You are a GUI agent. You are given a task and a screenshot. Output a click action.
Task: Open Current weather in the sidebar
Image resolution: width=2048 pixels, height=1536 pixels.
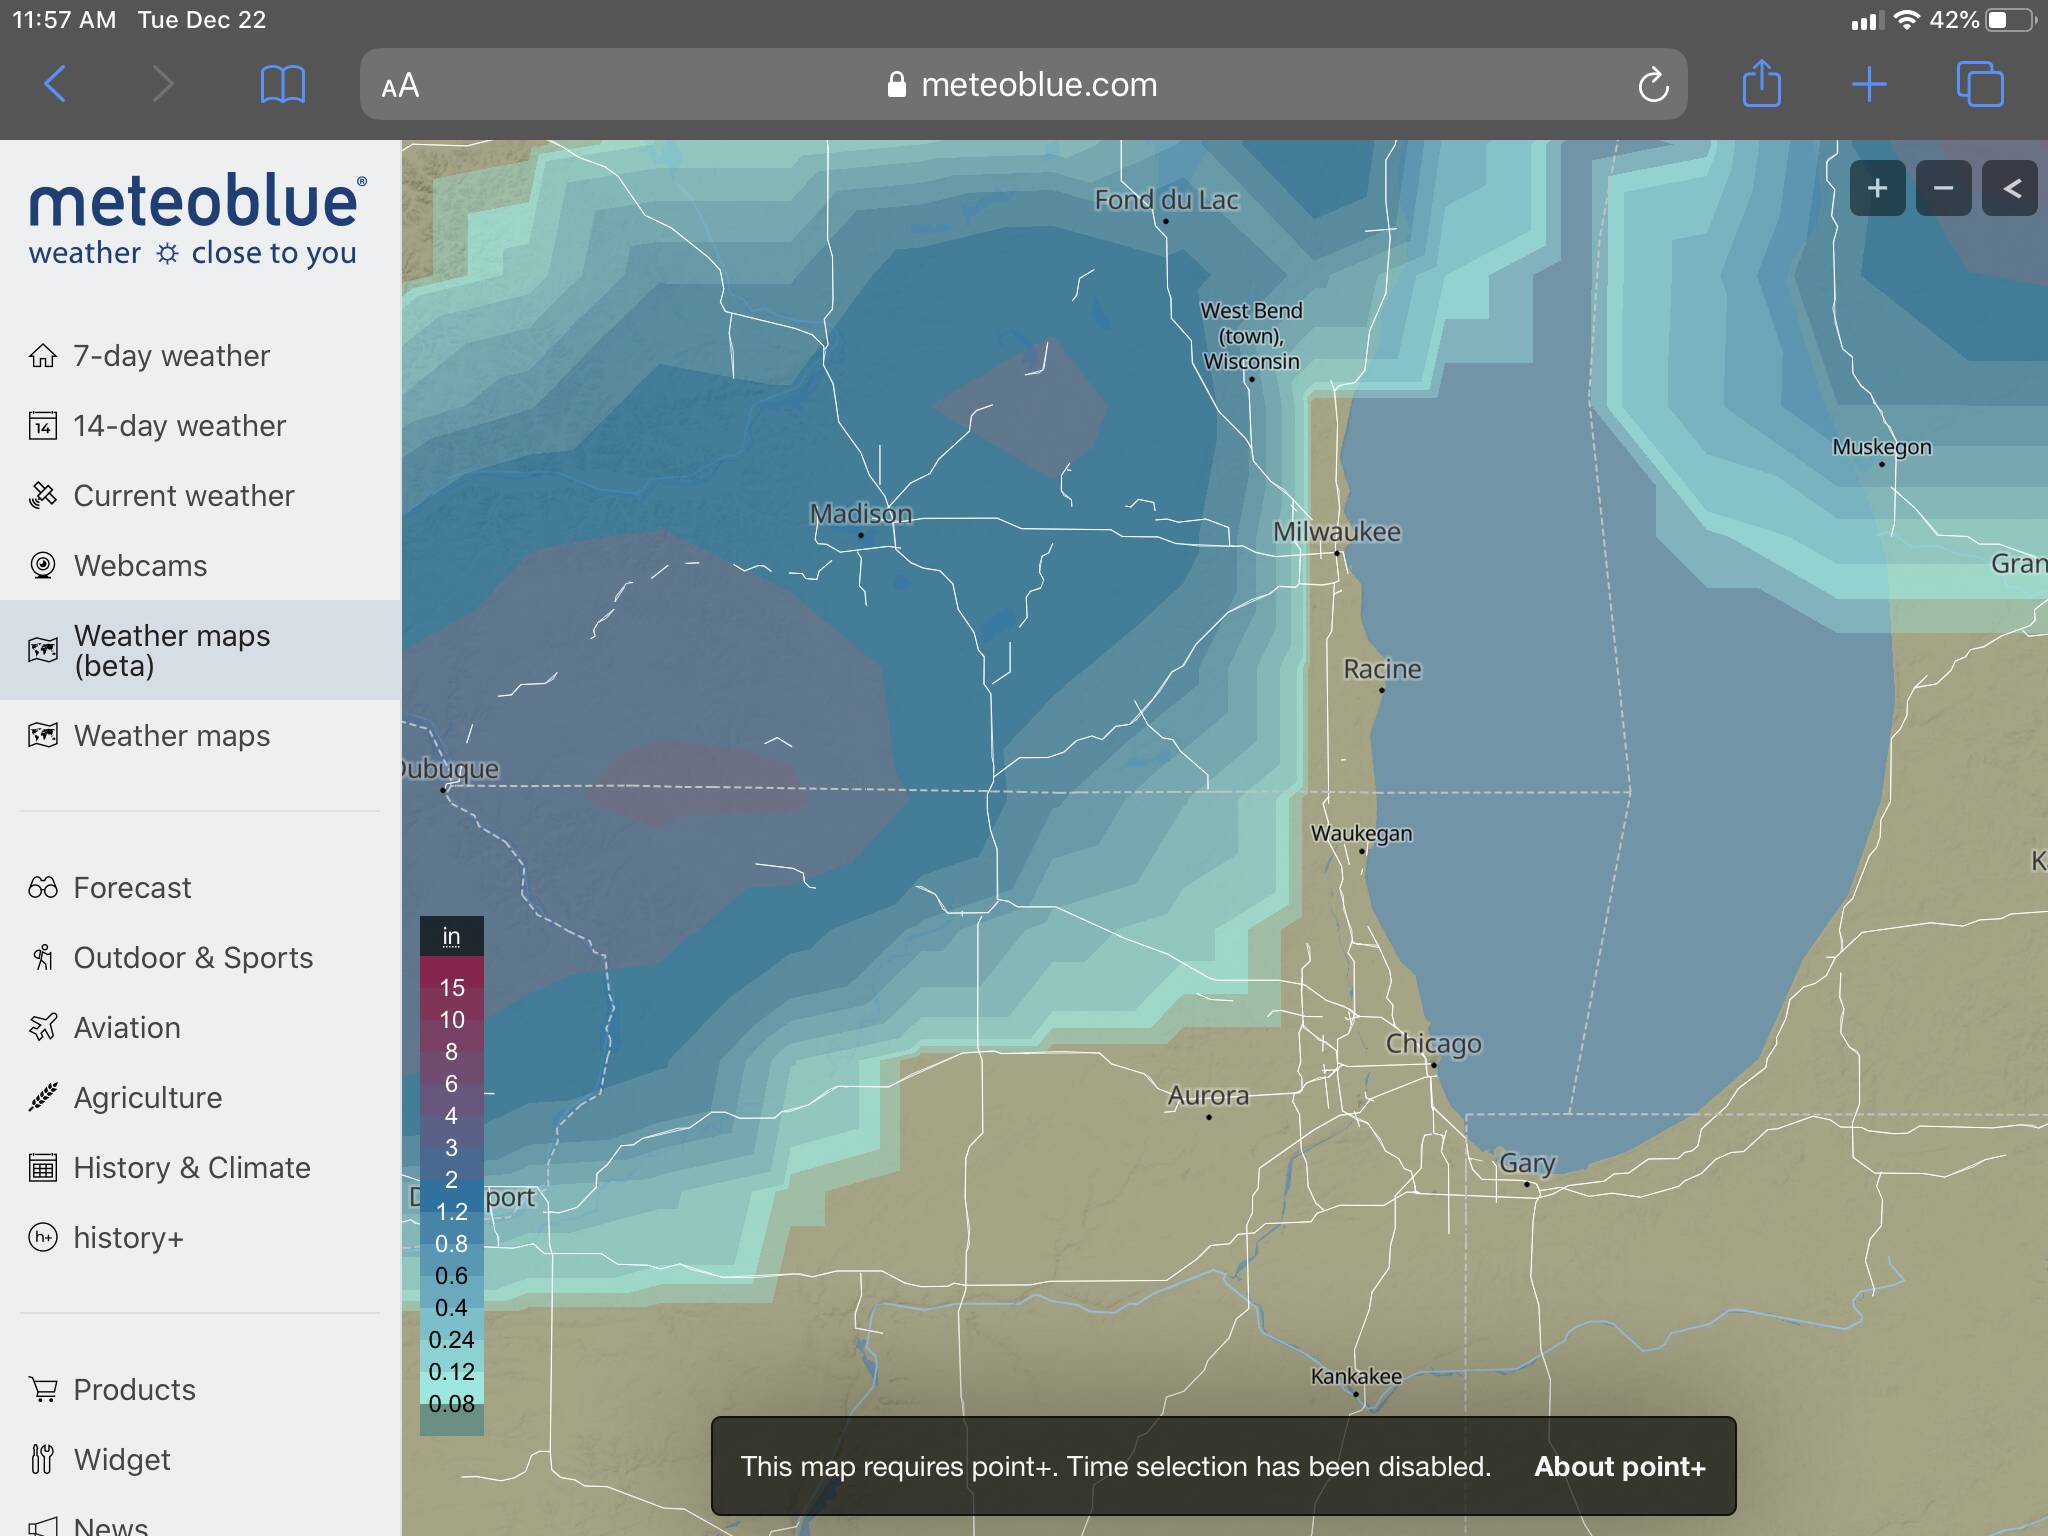click(x=183, y=496)
